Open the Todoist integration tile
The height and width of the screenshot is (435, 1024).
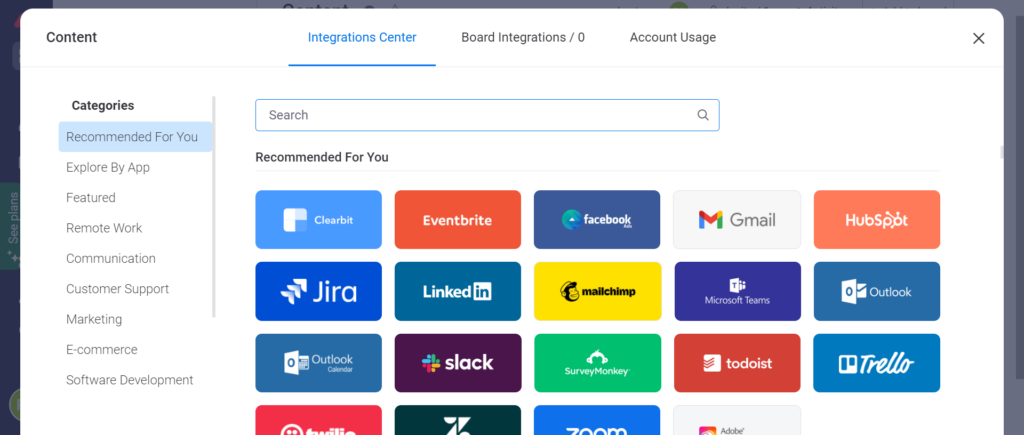click(737, 363)
